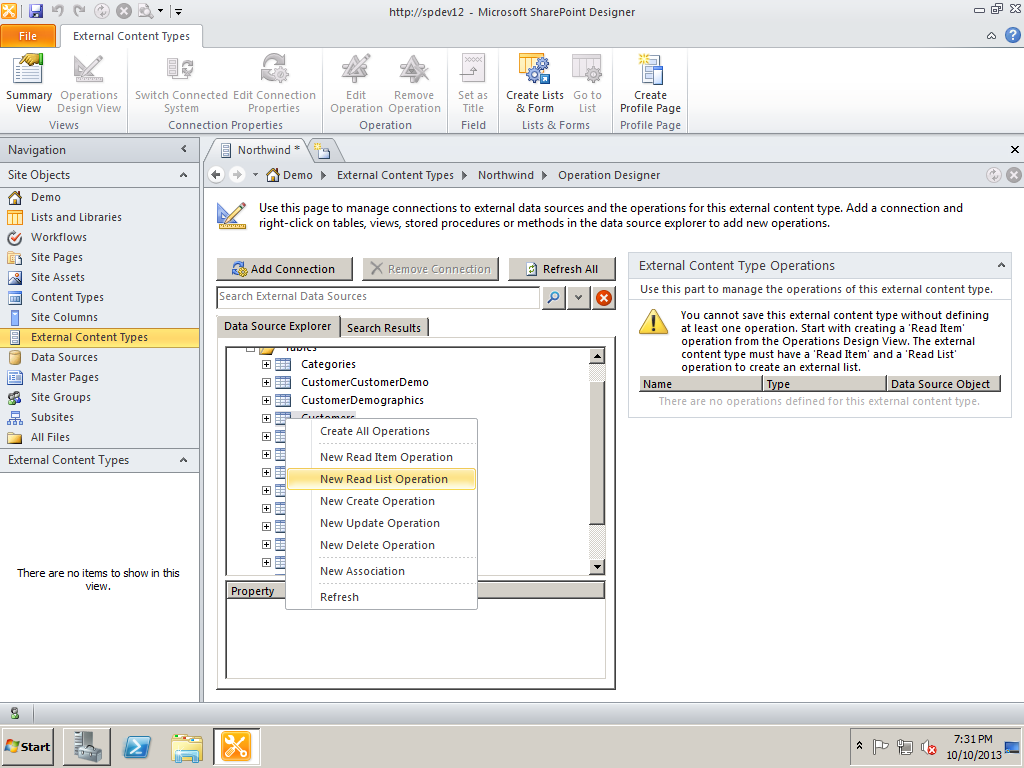This screenshot has height=768, width=1024.
Task: Open Site Groups in navigation
Action: point(61,397)
